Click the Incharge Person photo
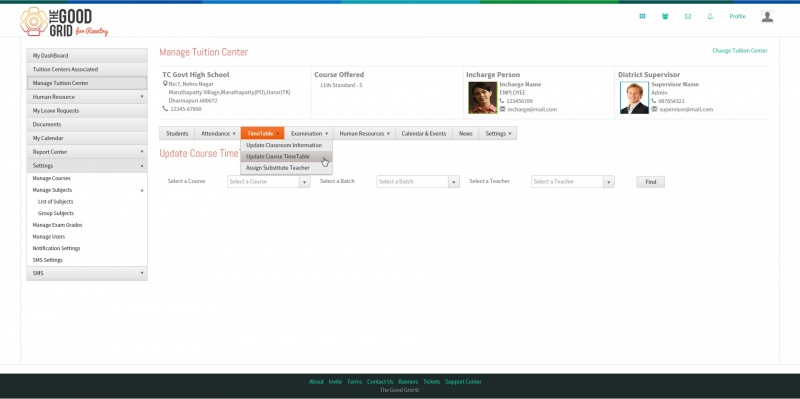 pos(482,97)
